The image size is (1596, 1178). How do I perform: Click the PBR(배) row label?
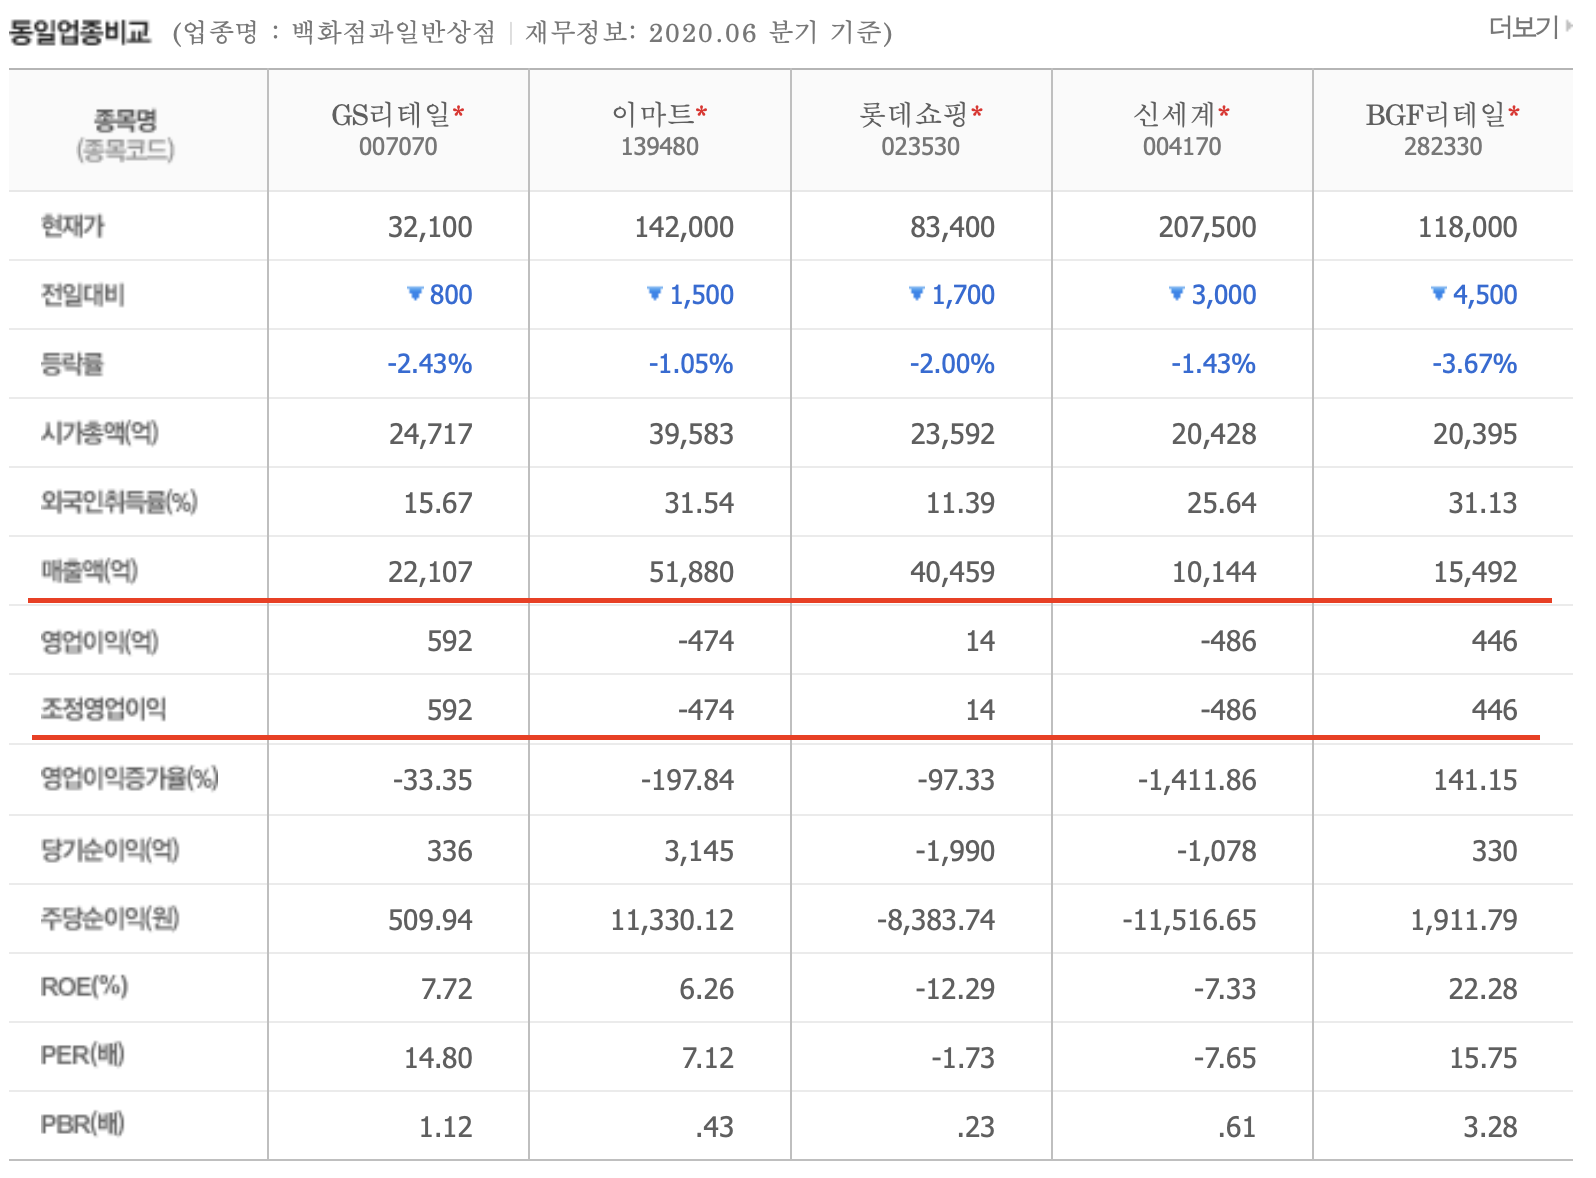click(82, 1124)
